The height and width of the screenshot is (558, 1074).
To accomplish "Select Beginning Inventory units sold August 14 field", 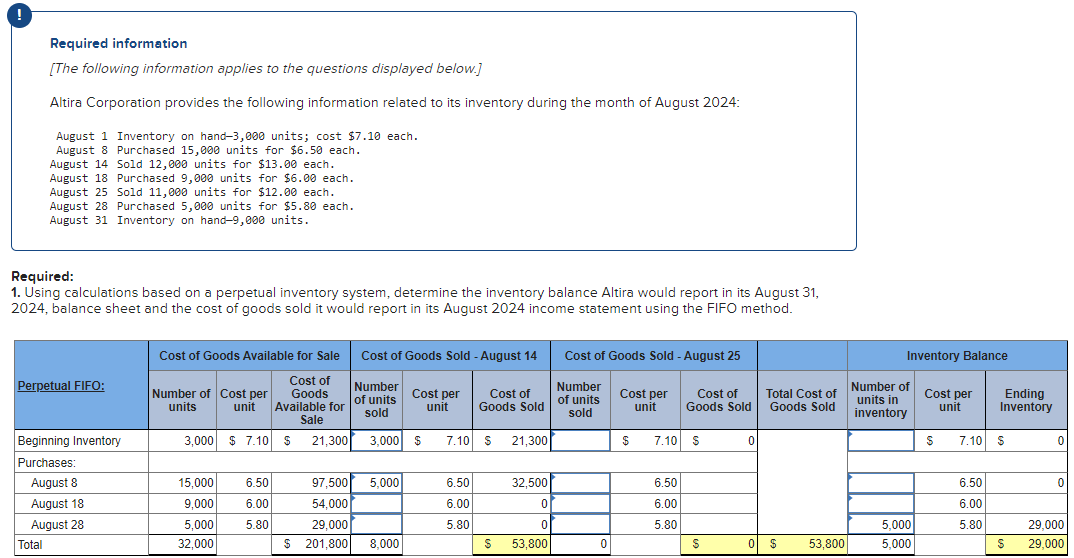I will [x=376, y=441].
